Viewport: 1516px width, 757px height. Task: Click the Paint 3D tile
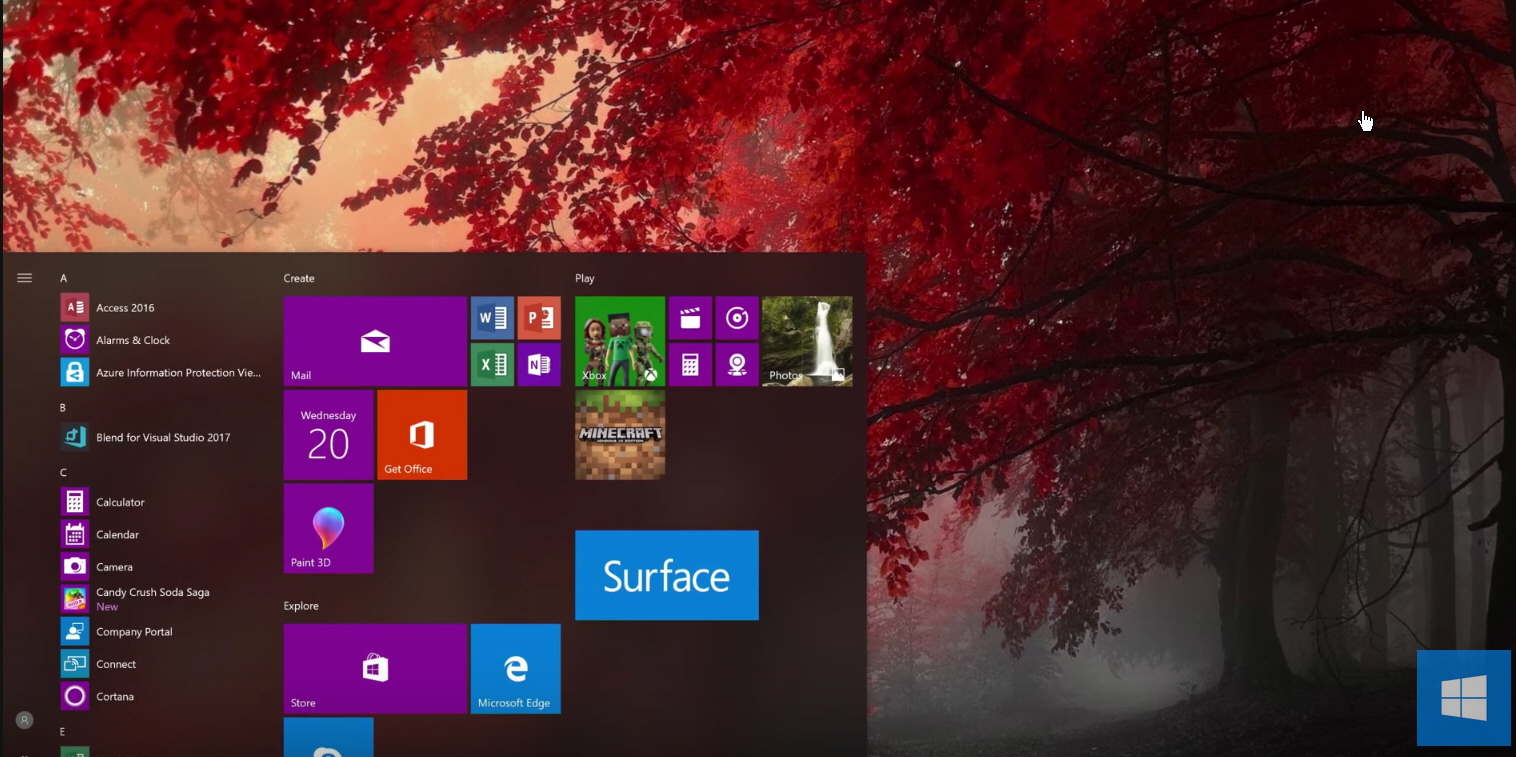[x=328, y=528]
